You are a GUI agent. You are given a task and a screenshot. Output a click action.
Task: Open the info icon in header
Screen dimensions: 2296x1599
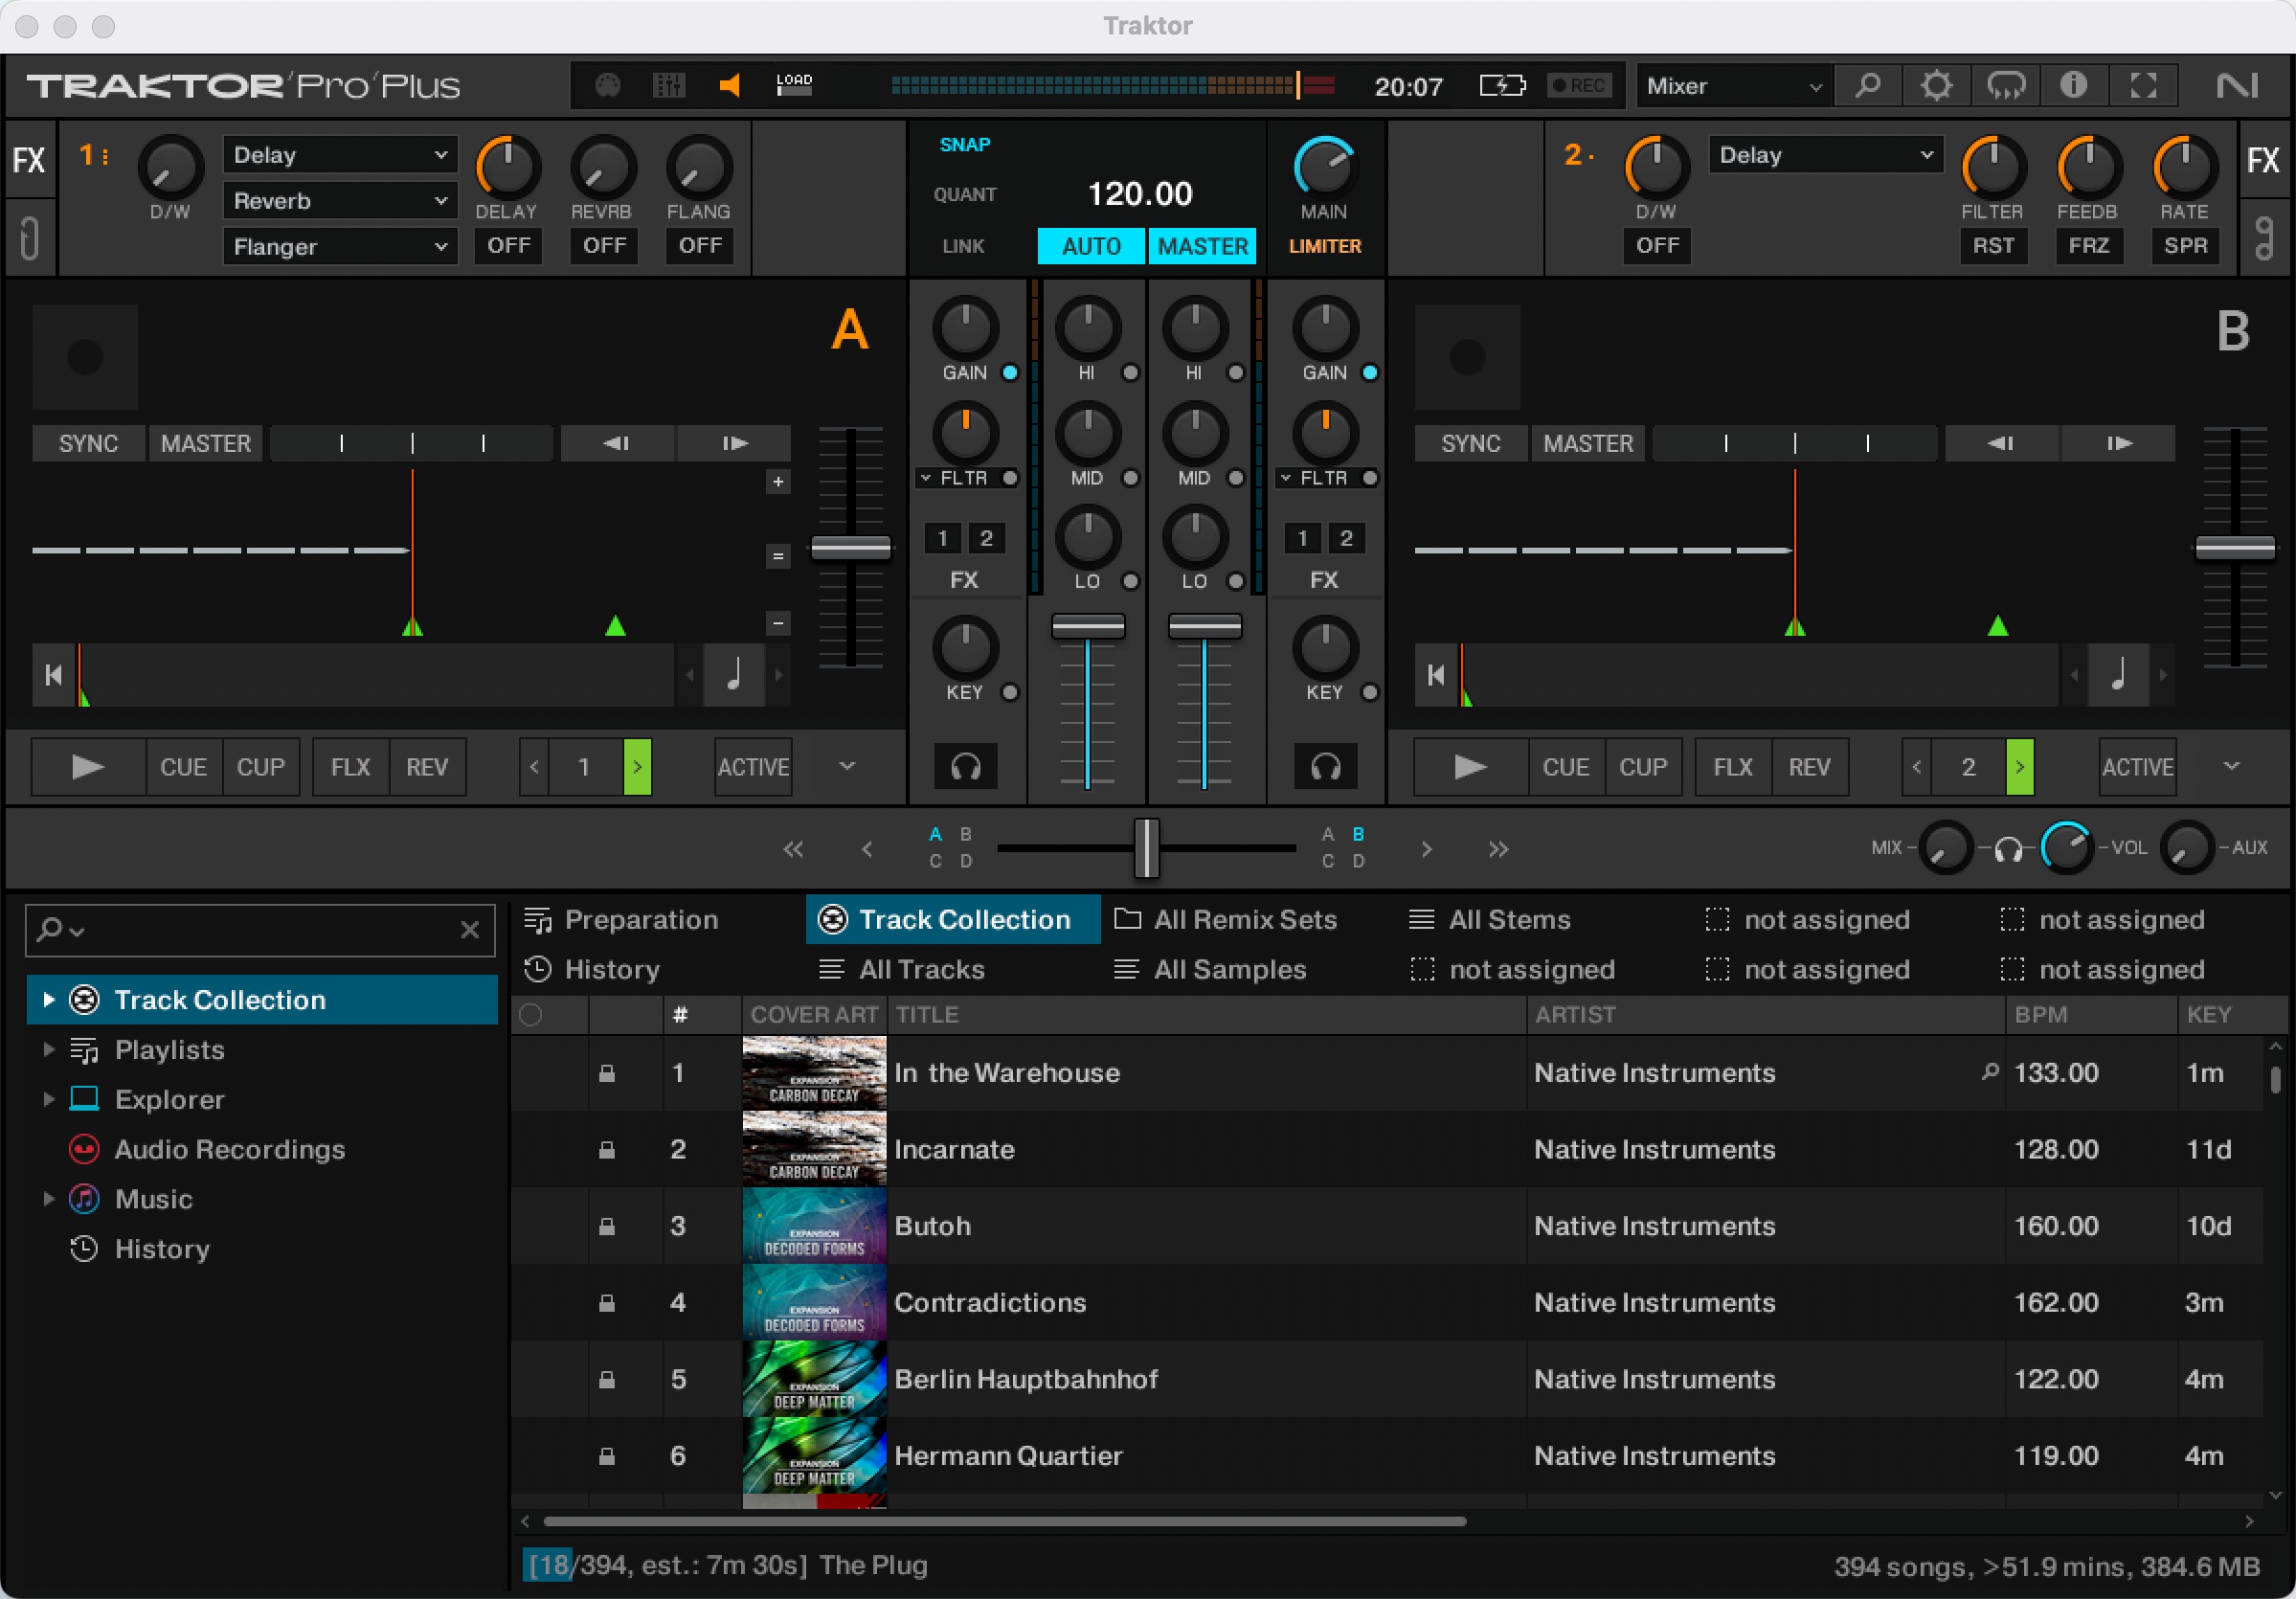(x=2073, y=86)
